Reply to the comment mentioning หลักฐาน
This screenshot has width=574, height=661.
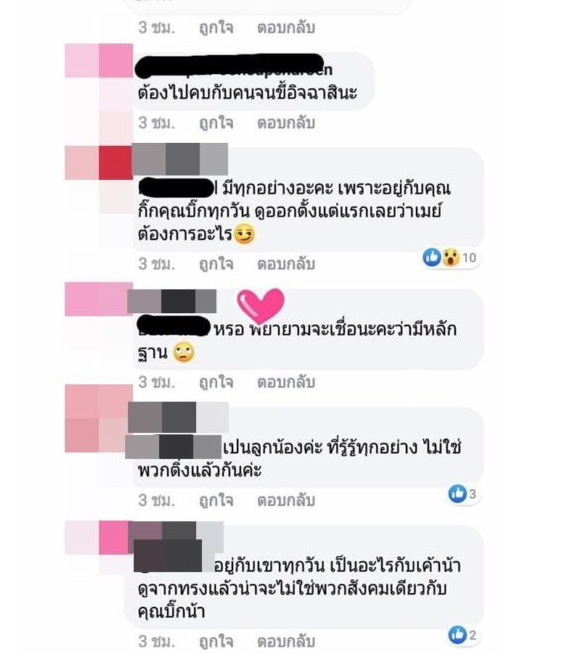[x=286, y=382]
